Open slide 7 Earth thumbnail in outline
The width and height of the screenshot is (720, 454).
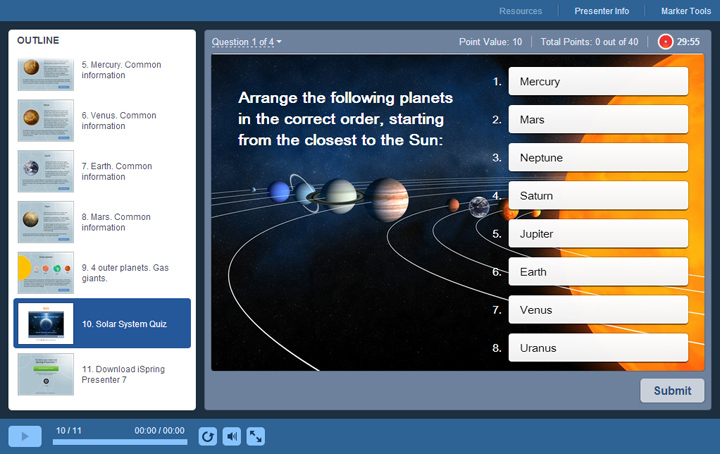coord(45,171)
